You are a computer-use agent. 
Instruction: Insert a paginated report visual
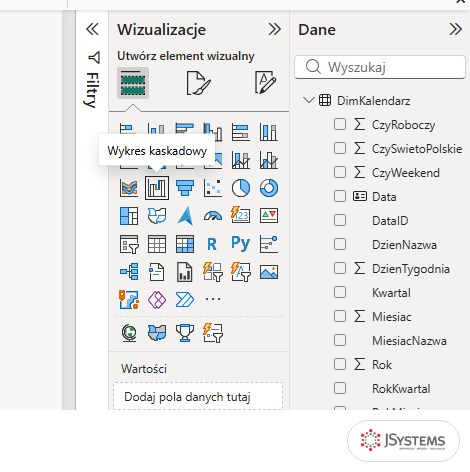coord(185,272)
